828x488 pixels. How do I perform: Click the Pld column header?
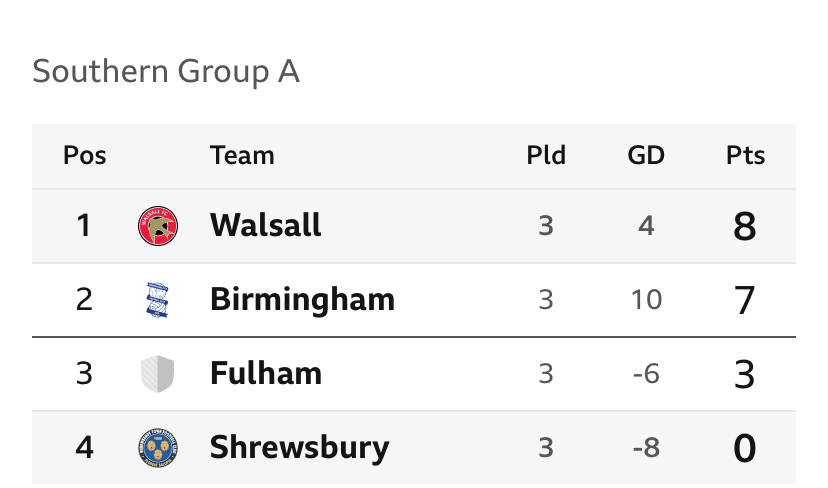tap(546, 155)
